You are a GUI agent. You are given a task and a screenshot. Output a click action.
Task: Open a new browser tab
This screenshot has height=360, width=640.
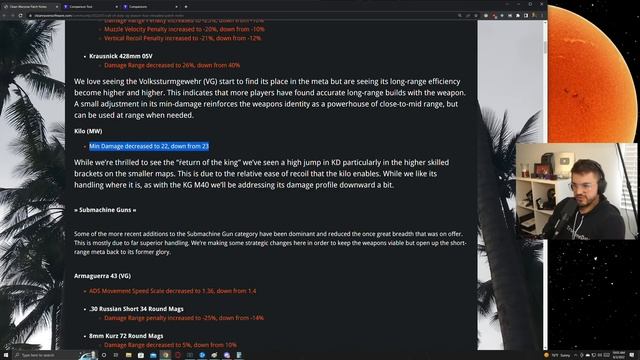coord(186,7)
